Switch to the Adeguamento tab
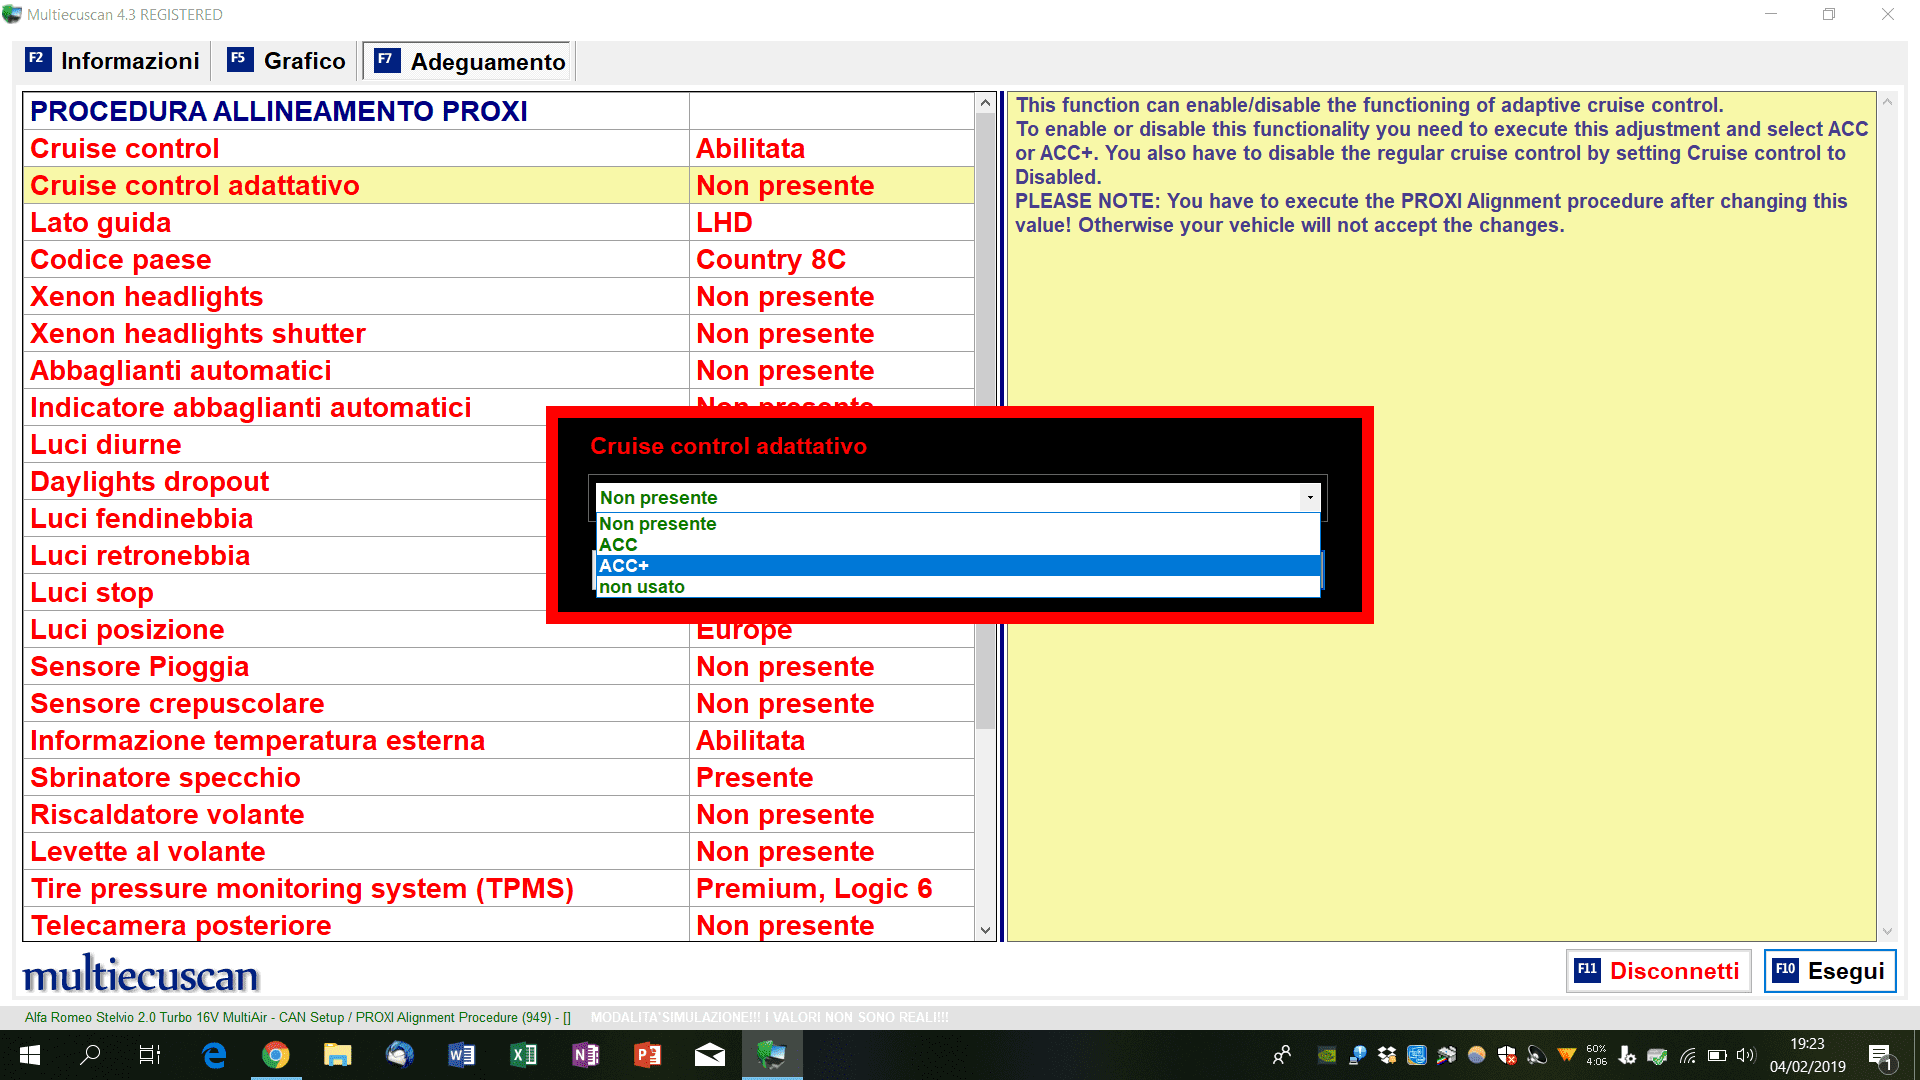The width and height of the screenshot is (1920, 1080). tap(469, 62)
